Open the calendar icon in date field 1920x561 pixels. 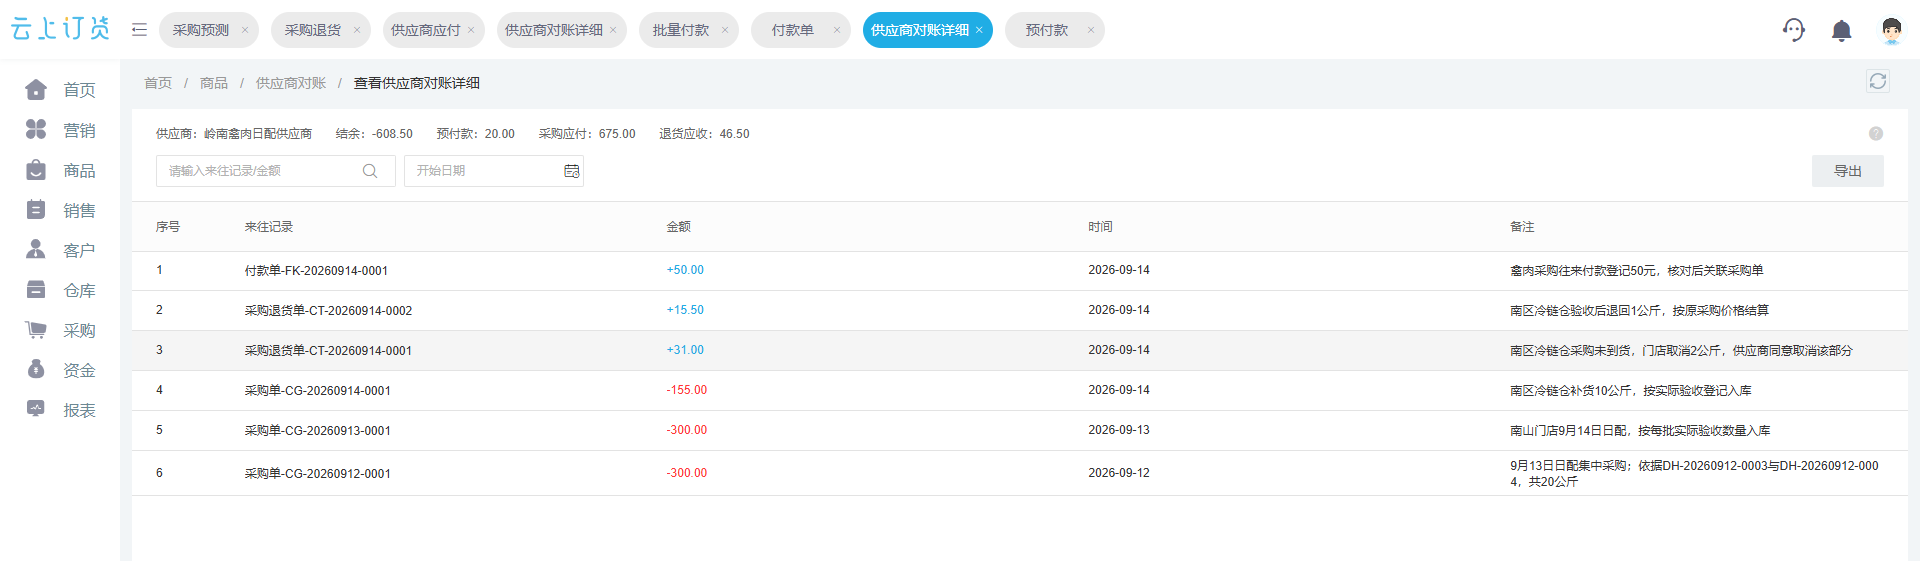pyautogui.click(x=572, y=171)
